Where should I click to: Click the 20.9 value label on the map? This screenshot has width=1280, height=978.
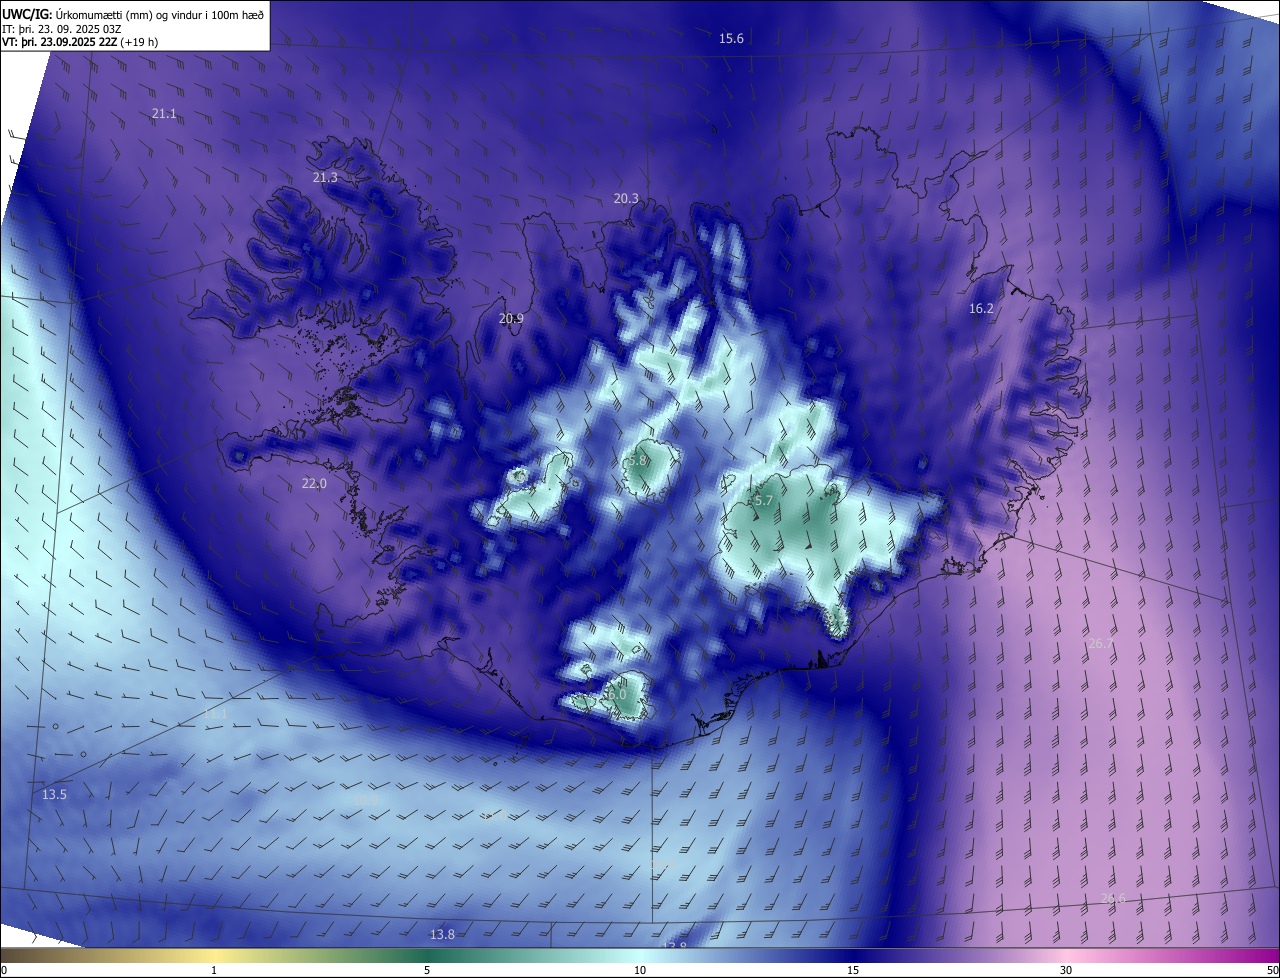click(x=511, y=319)
